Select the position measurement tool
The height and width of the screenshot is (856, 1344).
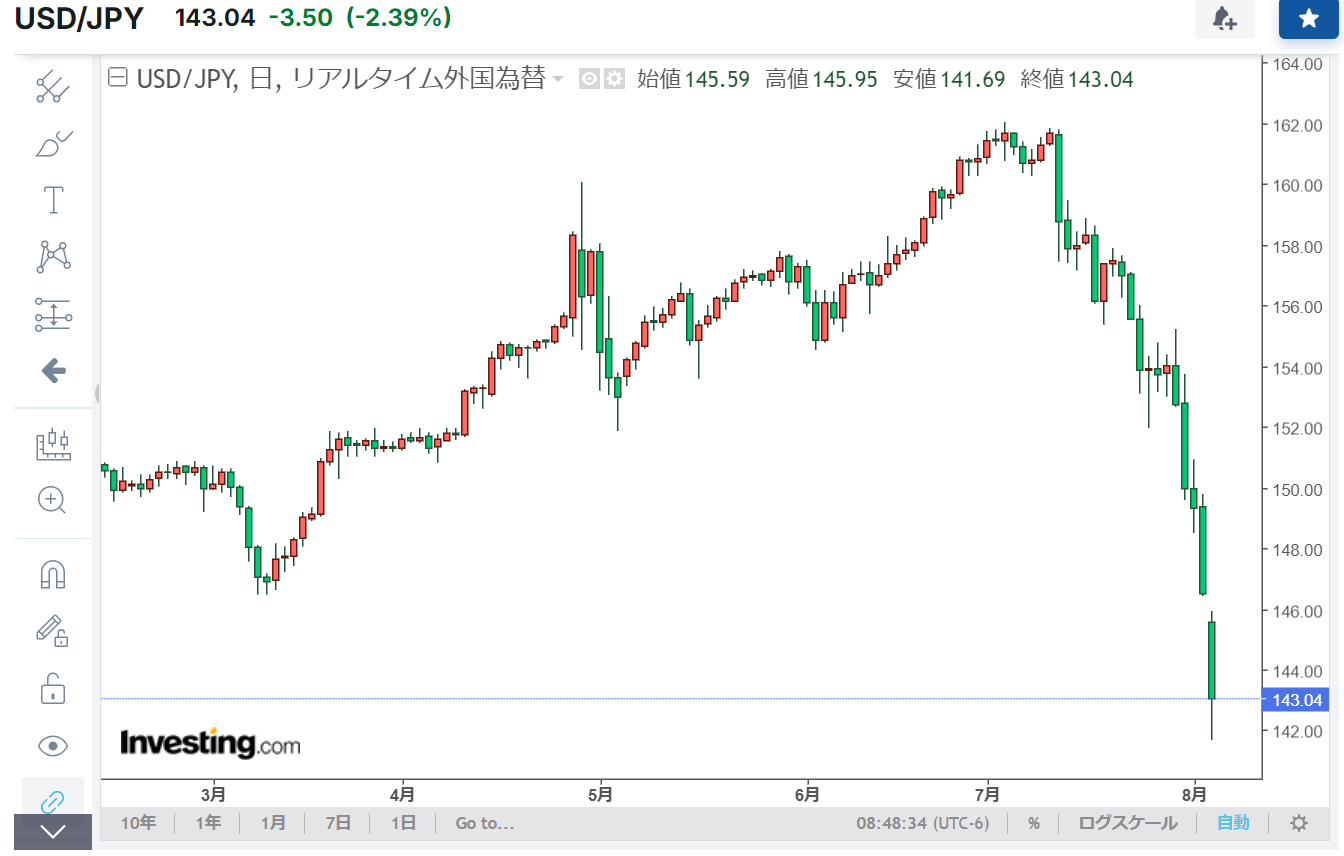[x=52, y=314]
